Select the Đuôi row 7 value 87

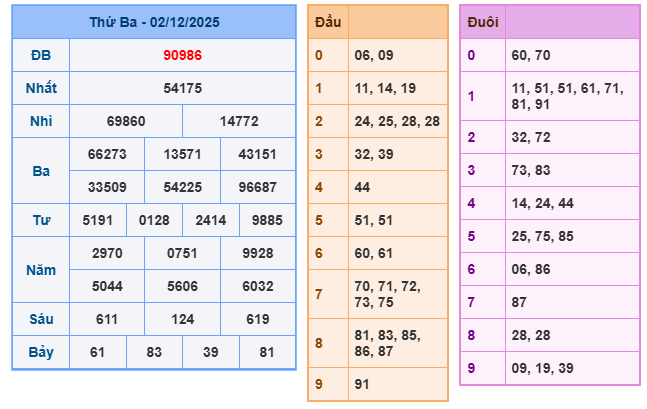[518, 302]
